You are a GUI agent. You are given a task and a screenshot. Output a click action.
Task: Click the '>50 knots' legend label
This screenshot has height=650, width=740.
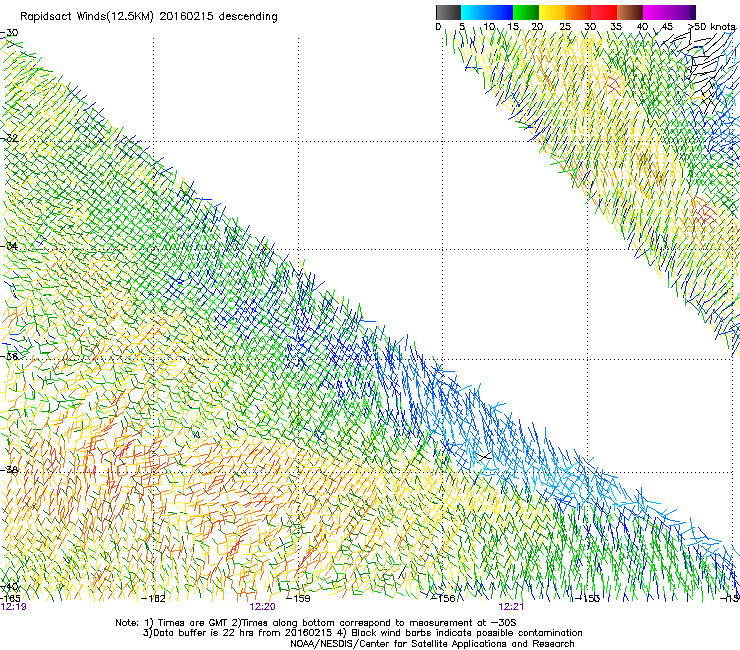712,27
